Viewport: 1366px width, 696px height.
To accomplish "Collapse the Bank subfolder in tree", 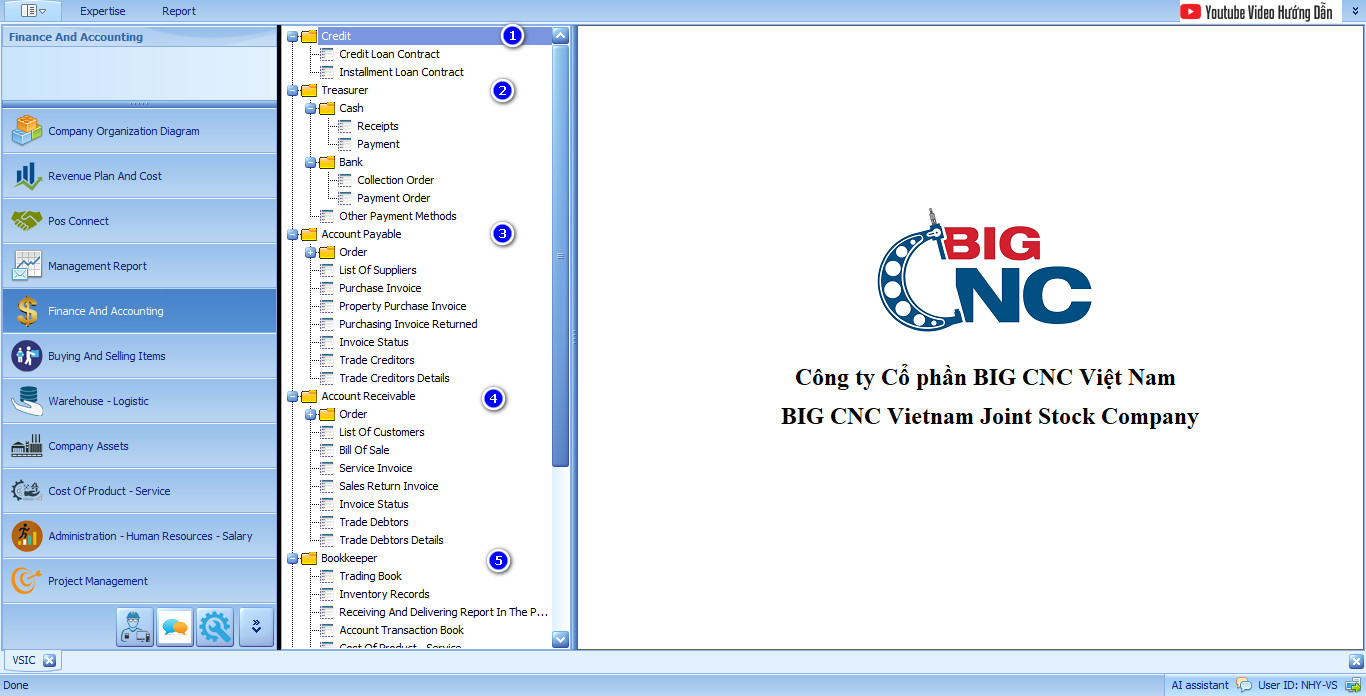I will [311, 163].
